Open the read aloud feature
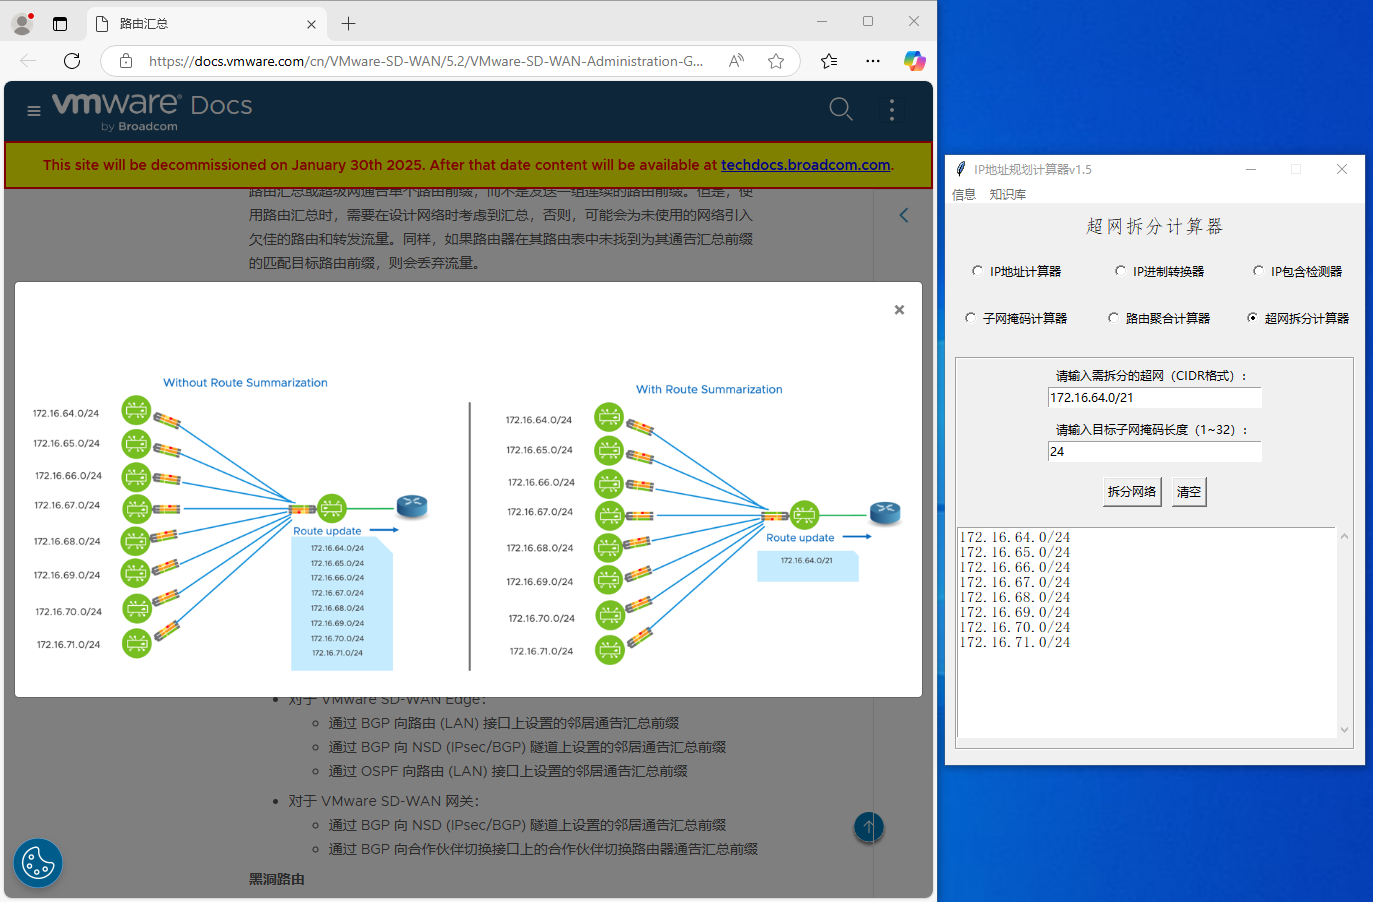 (x=736, y=61)
